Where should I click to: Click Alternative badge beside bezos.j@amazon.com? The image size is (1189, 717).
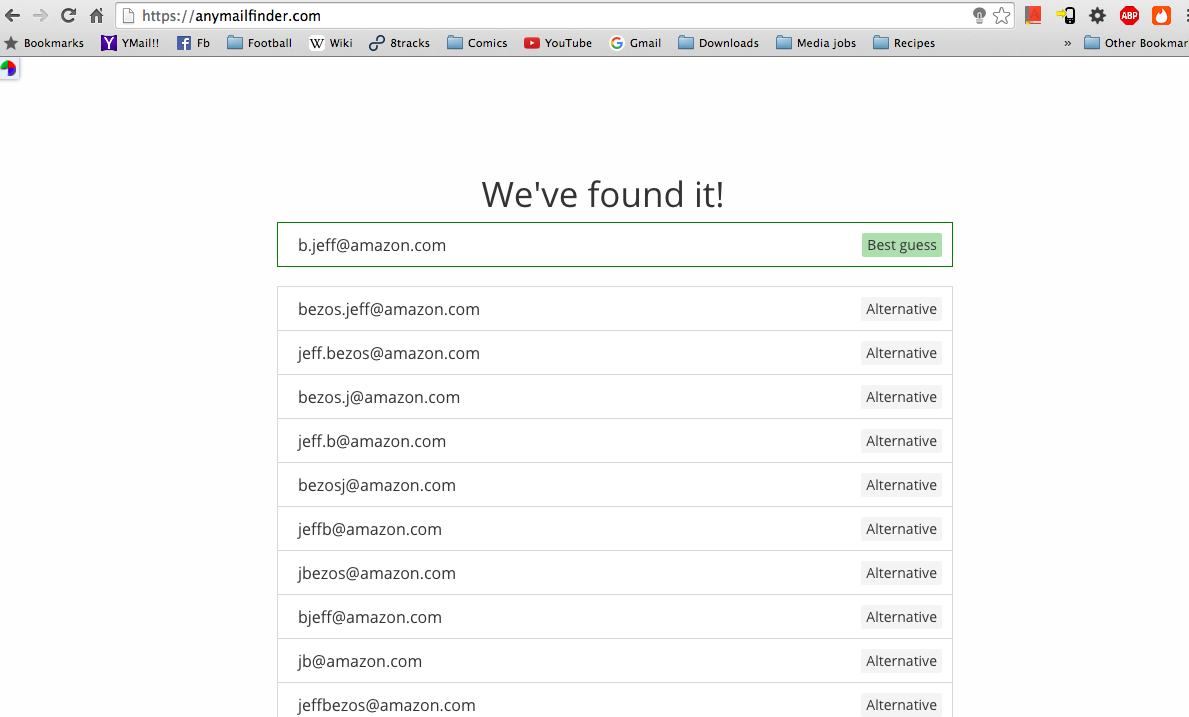902,397
